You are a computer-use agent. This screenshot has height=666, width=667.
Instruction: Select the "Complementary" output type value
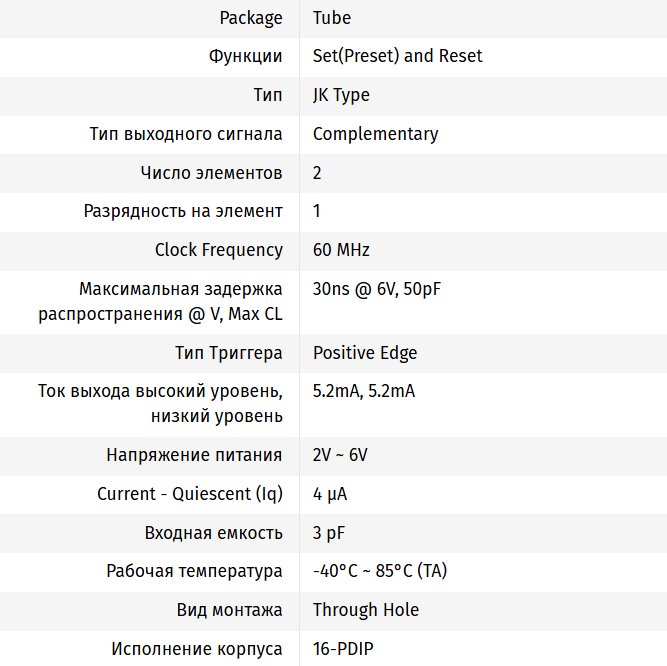click(375, 134)
